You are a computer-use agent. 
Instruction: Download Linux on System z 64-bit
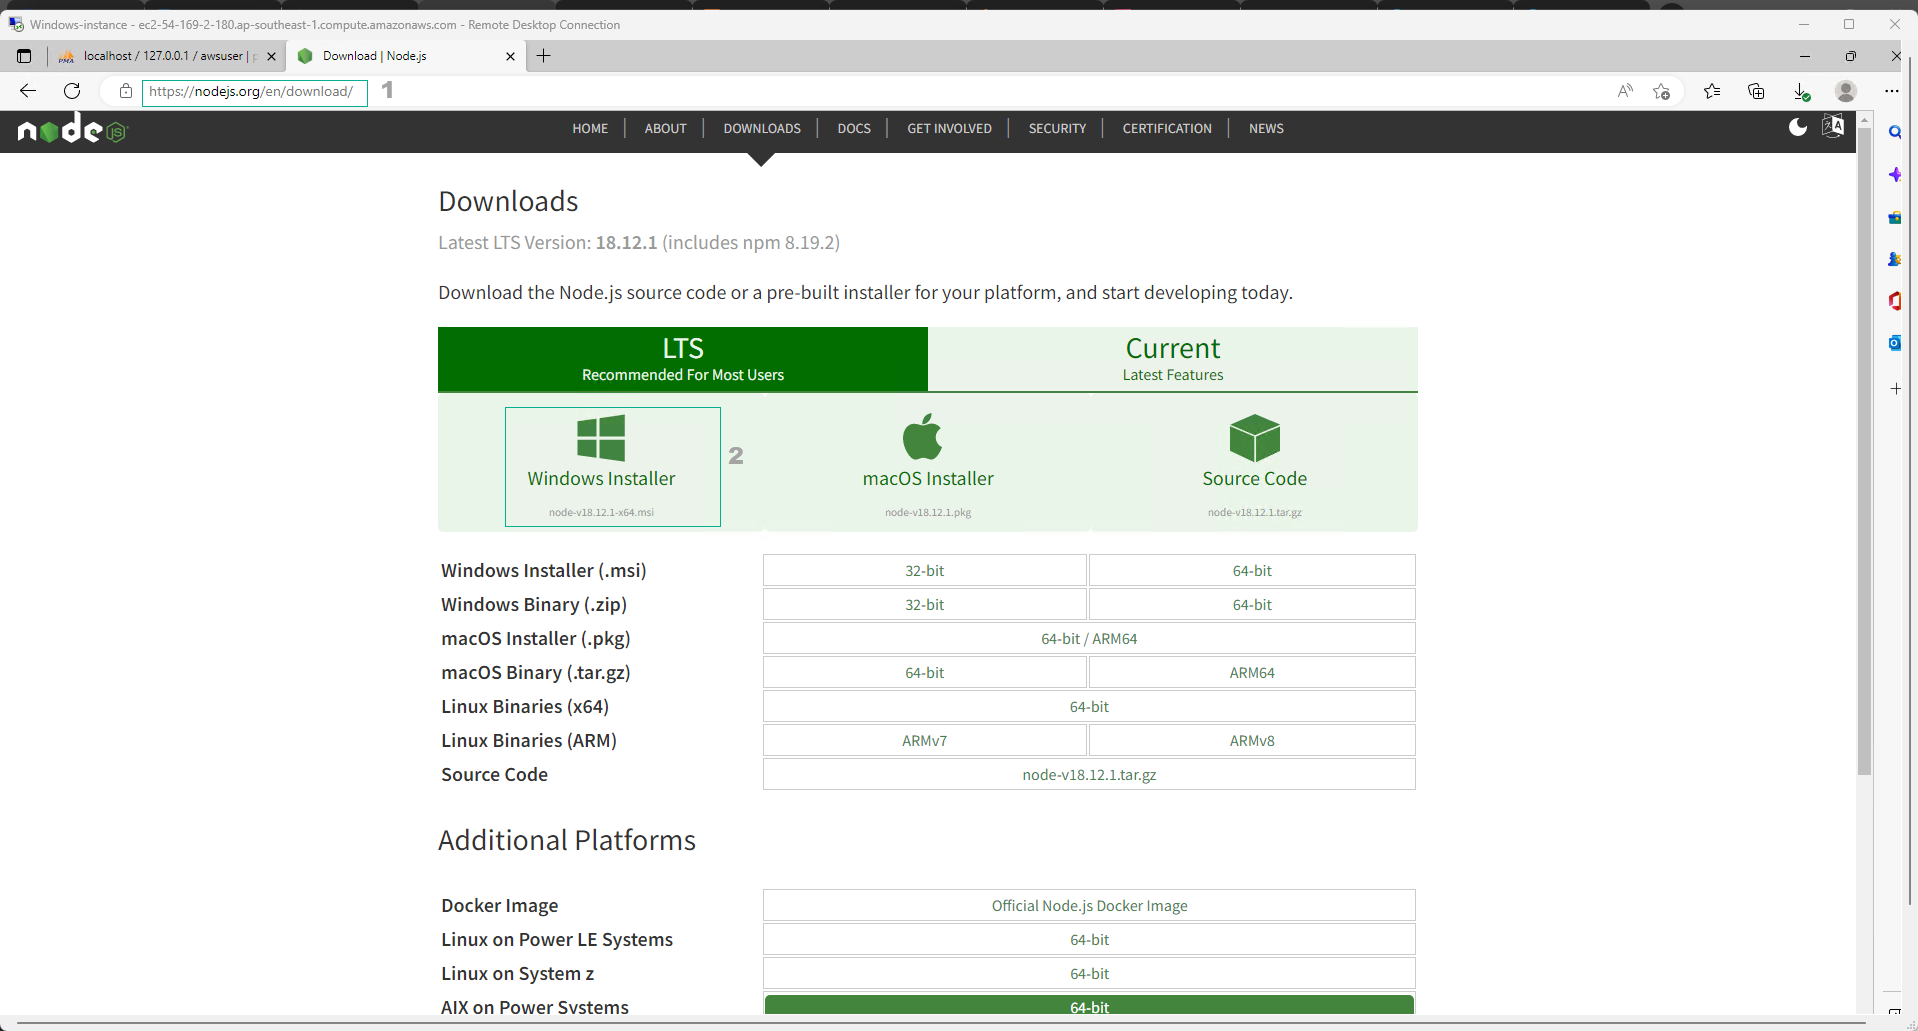pyautogui.click(x=1089, y=974)
